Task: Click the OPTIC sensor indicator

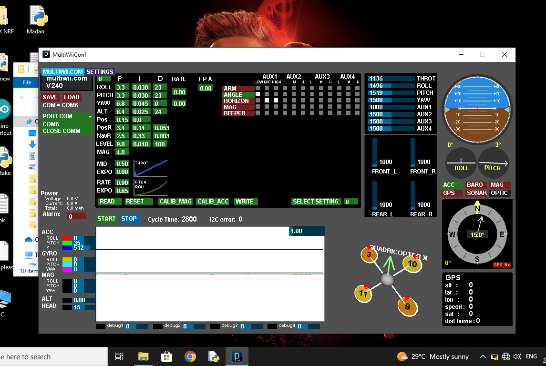Action: [x=500, y=193]
